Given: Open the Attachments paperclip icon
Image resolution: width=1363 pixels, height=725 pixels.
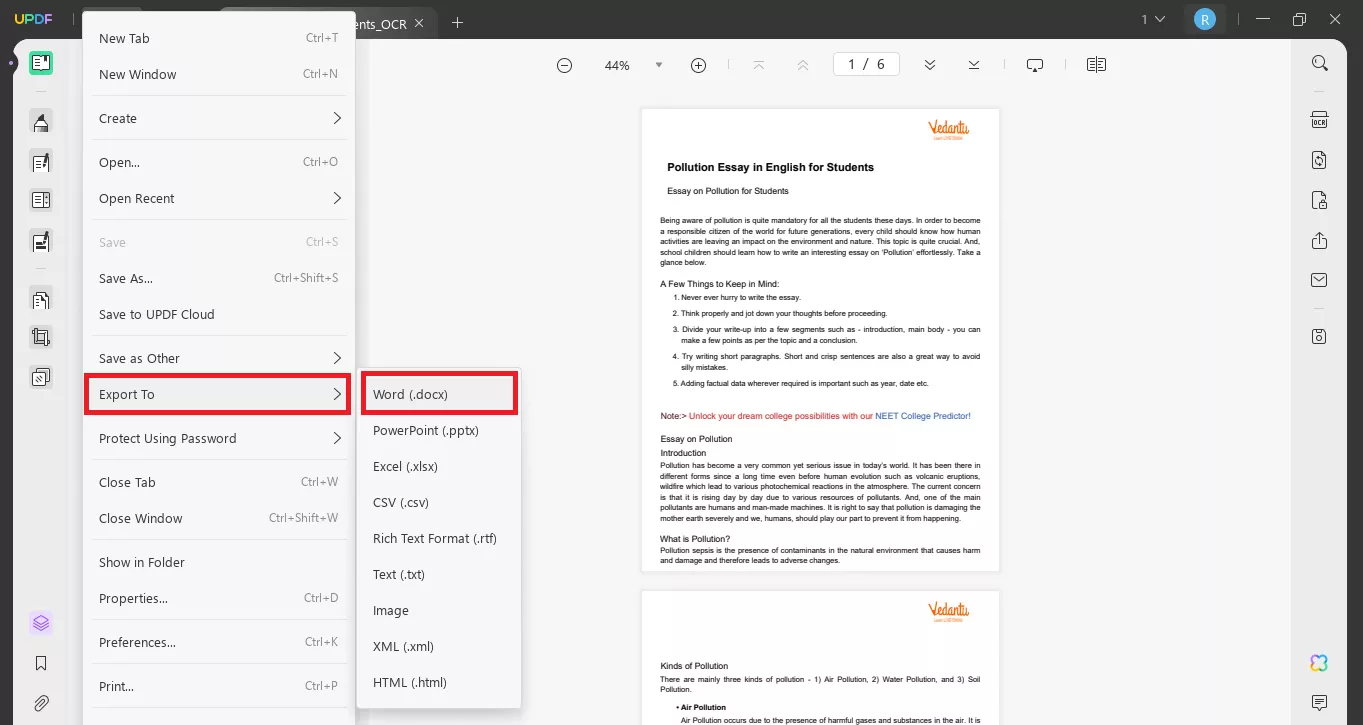Looking at the screenshot, I should [41, 703].
